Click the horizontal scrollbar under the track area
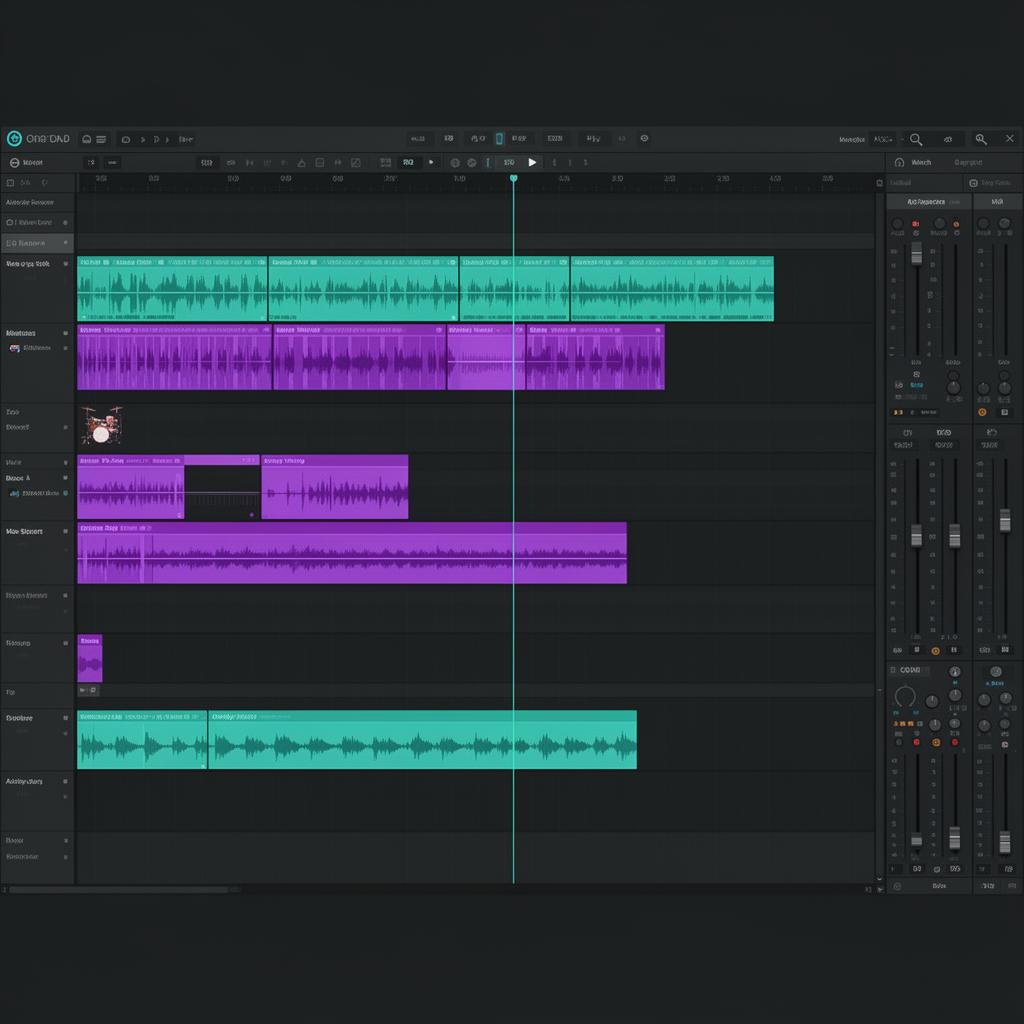This screenshot has height=1024, width=1024. (x=118, y=889)
